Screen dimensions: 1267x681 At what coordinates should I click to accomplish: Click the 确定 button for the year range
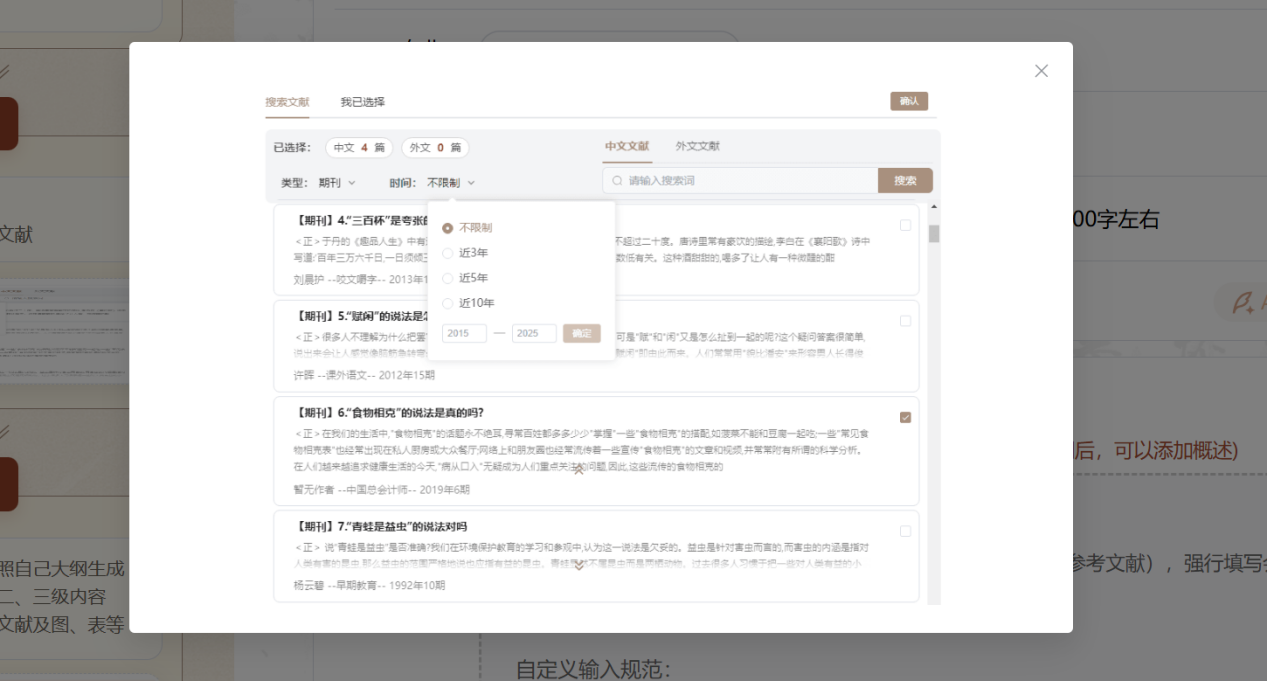[582, 333]
